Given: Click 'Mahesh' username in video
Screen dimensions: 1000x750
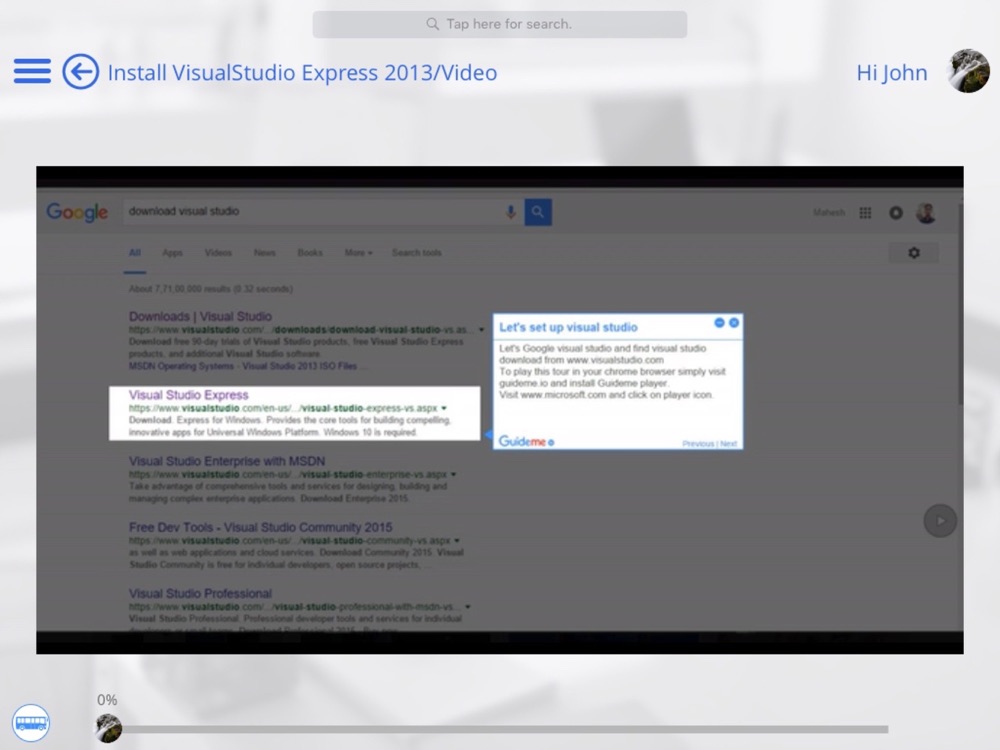Looking at the screenshot, I should tap(829, 213).
